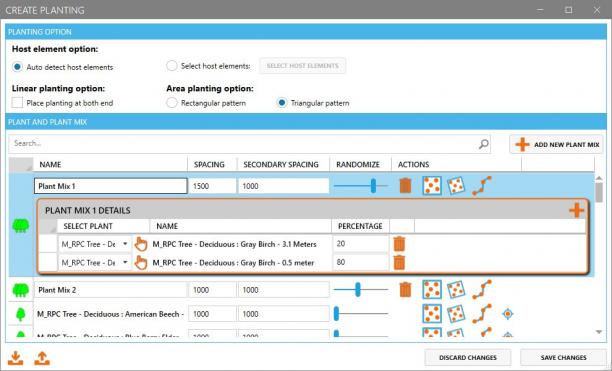Select Auto detect host elements option

click(x=17, y=67)
